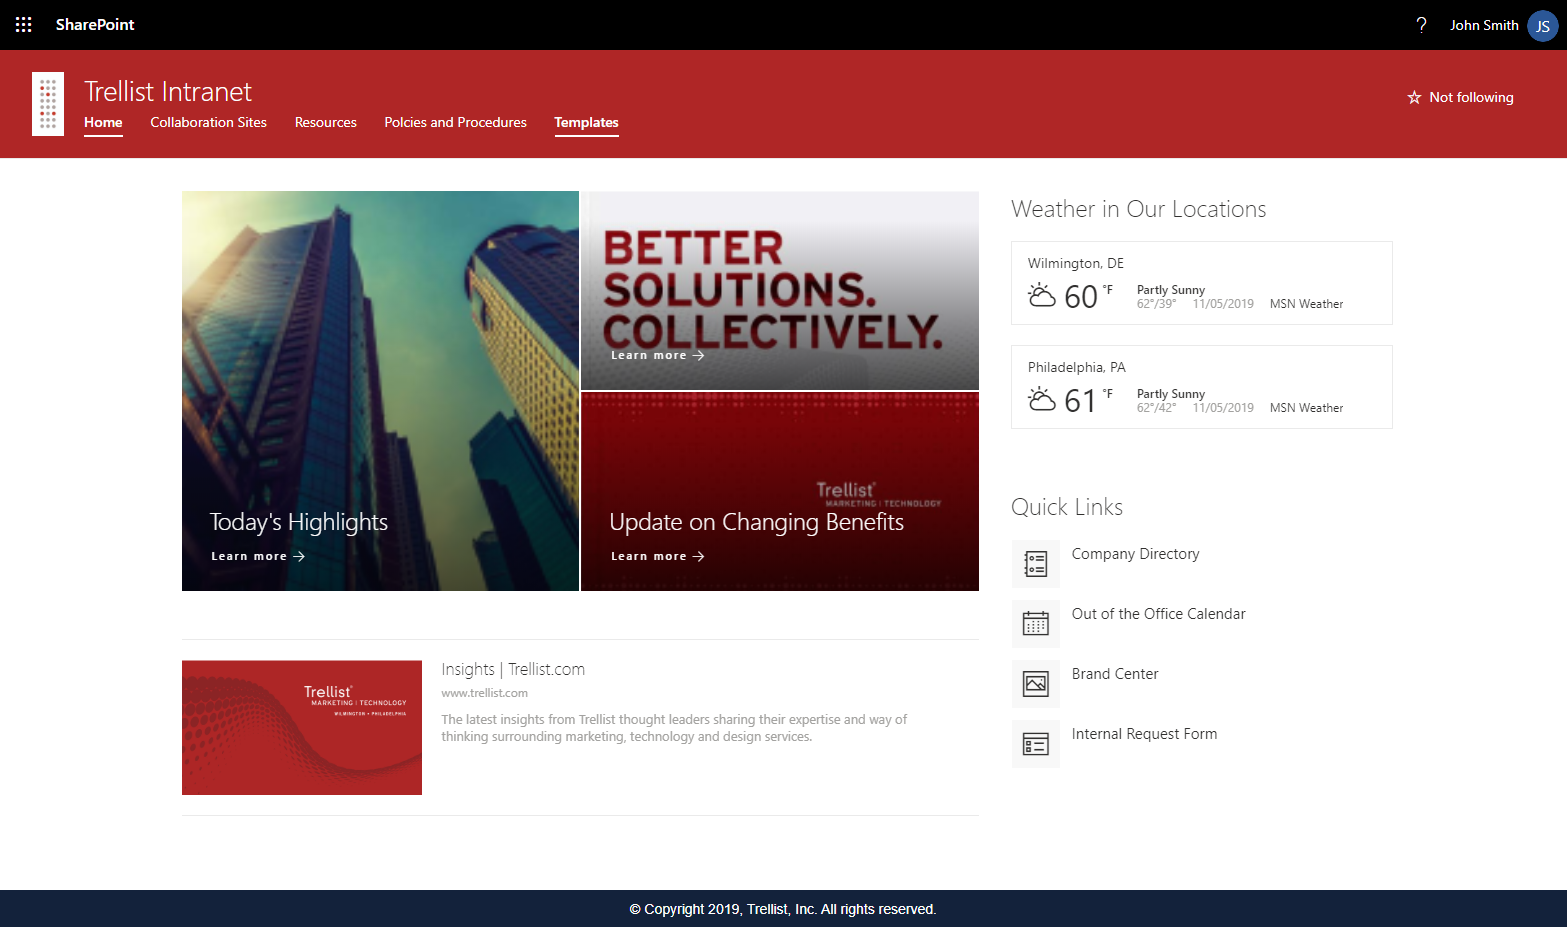
Task: Open the Insights | Trellist.com link title
Action: 513,670
